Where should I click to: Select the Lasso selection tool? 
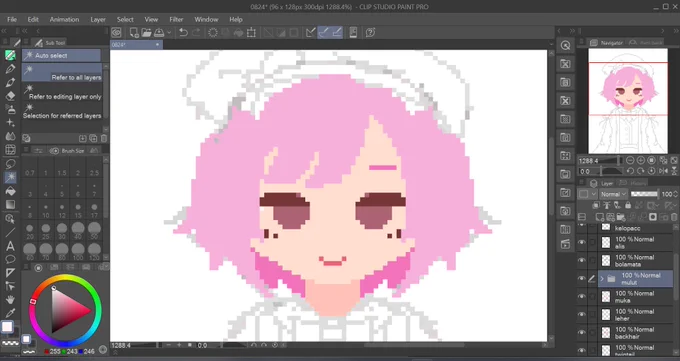pyautogui.click(x=10, y=164)
